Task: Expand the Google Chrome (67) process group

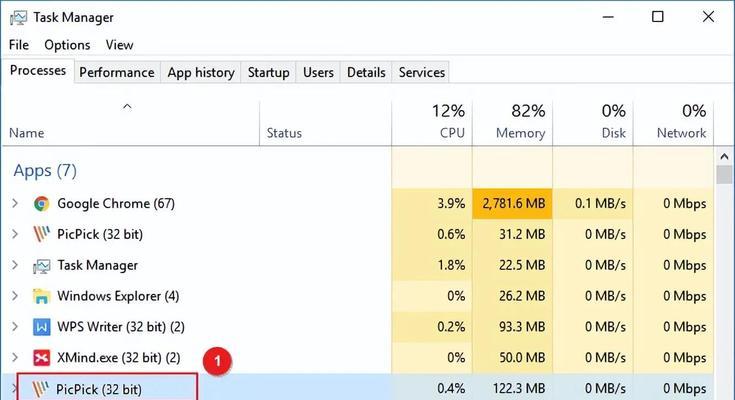Action: 15,203
